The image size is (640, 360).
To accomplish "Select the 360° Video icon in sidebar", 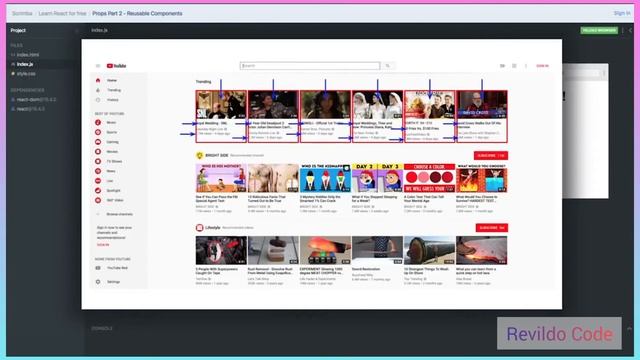I will tap(98, 200).
